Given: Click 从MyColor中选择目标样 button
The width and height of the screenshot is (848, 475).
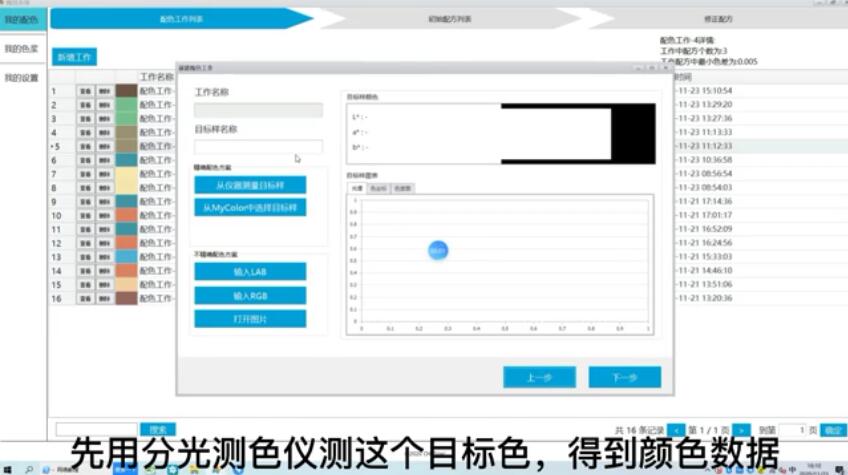Looking at the screenshot, I should [x=250, y=208].
